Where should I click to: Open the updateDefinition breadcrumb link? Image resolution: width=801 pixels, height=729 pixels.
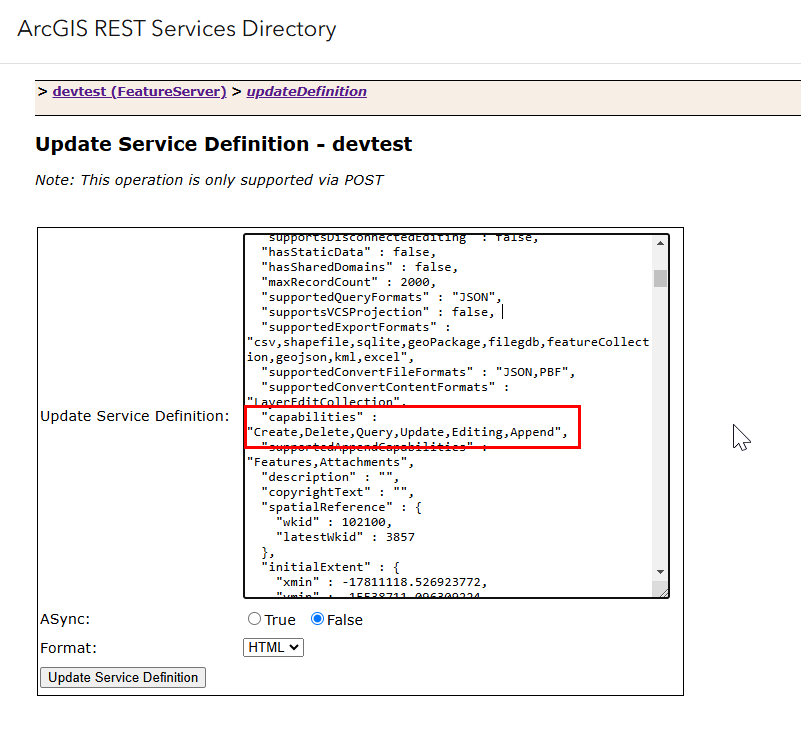click(x=306, y=91)
